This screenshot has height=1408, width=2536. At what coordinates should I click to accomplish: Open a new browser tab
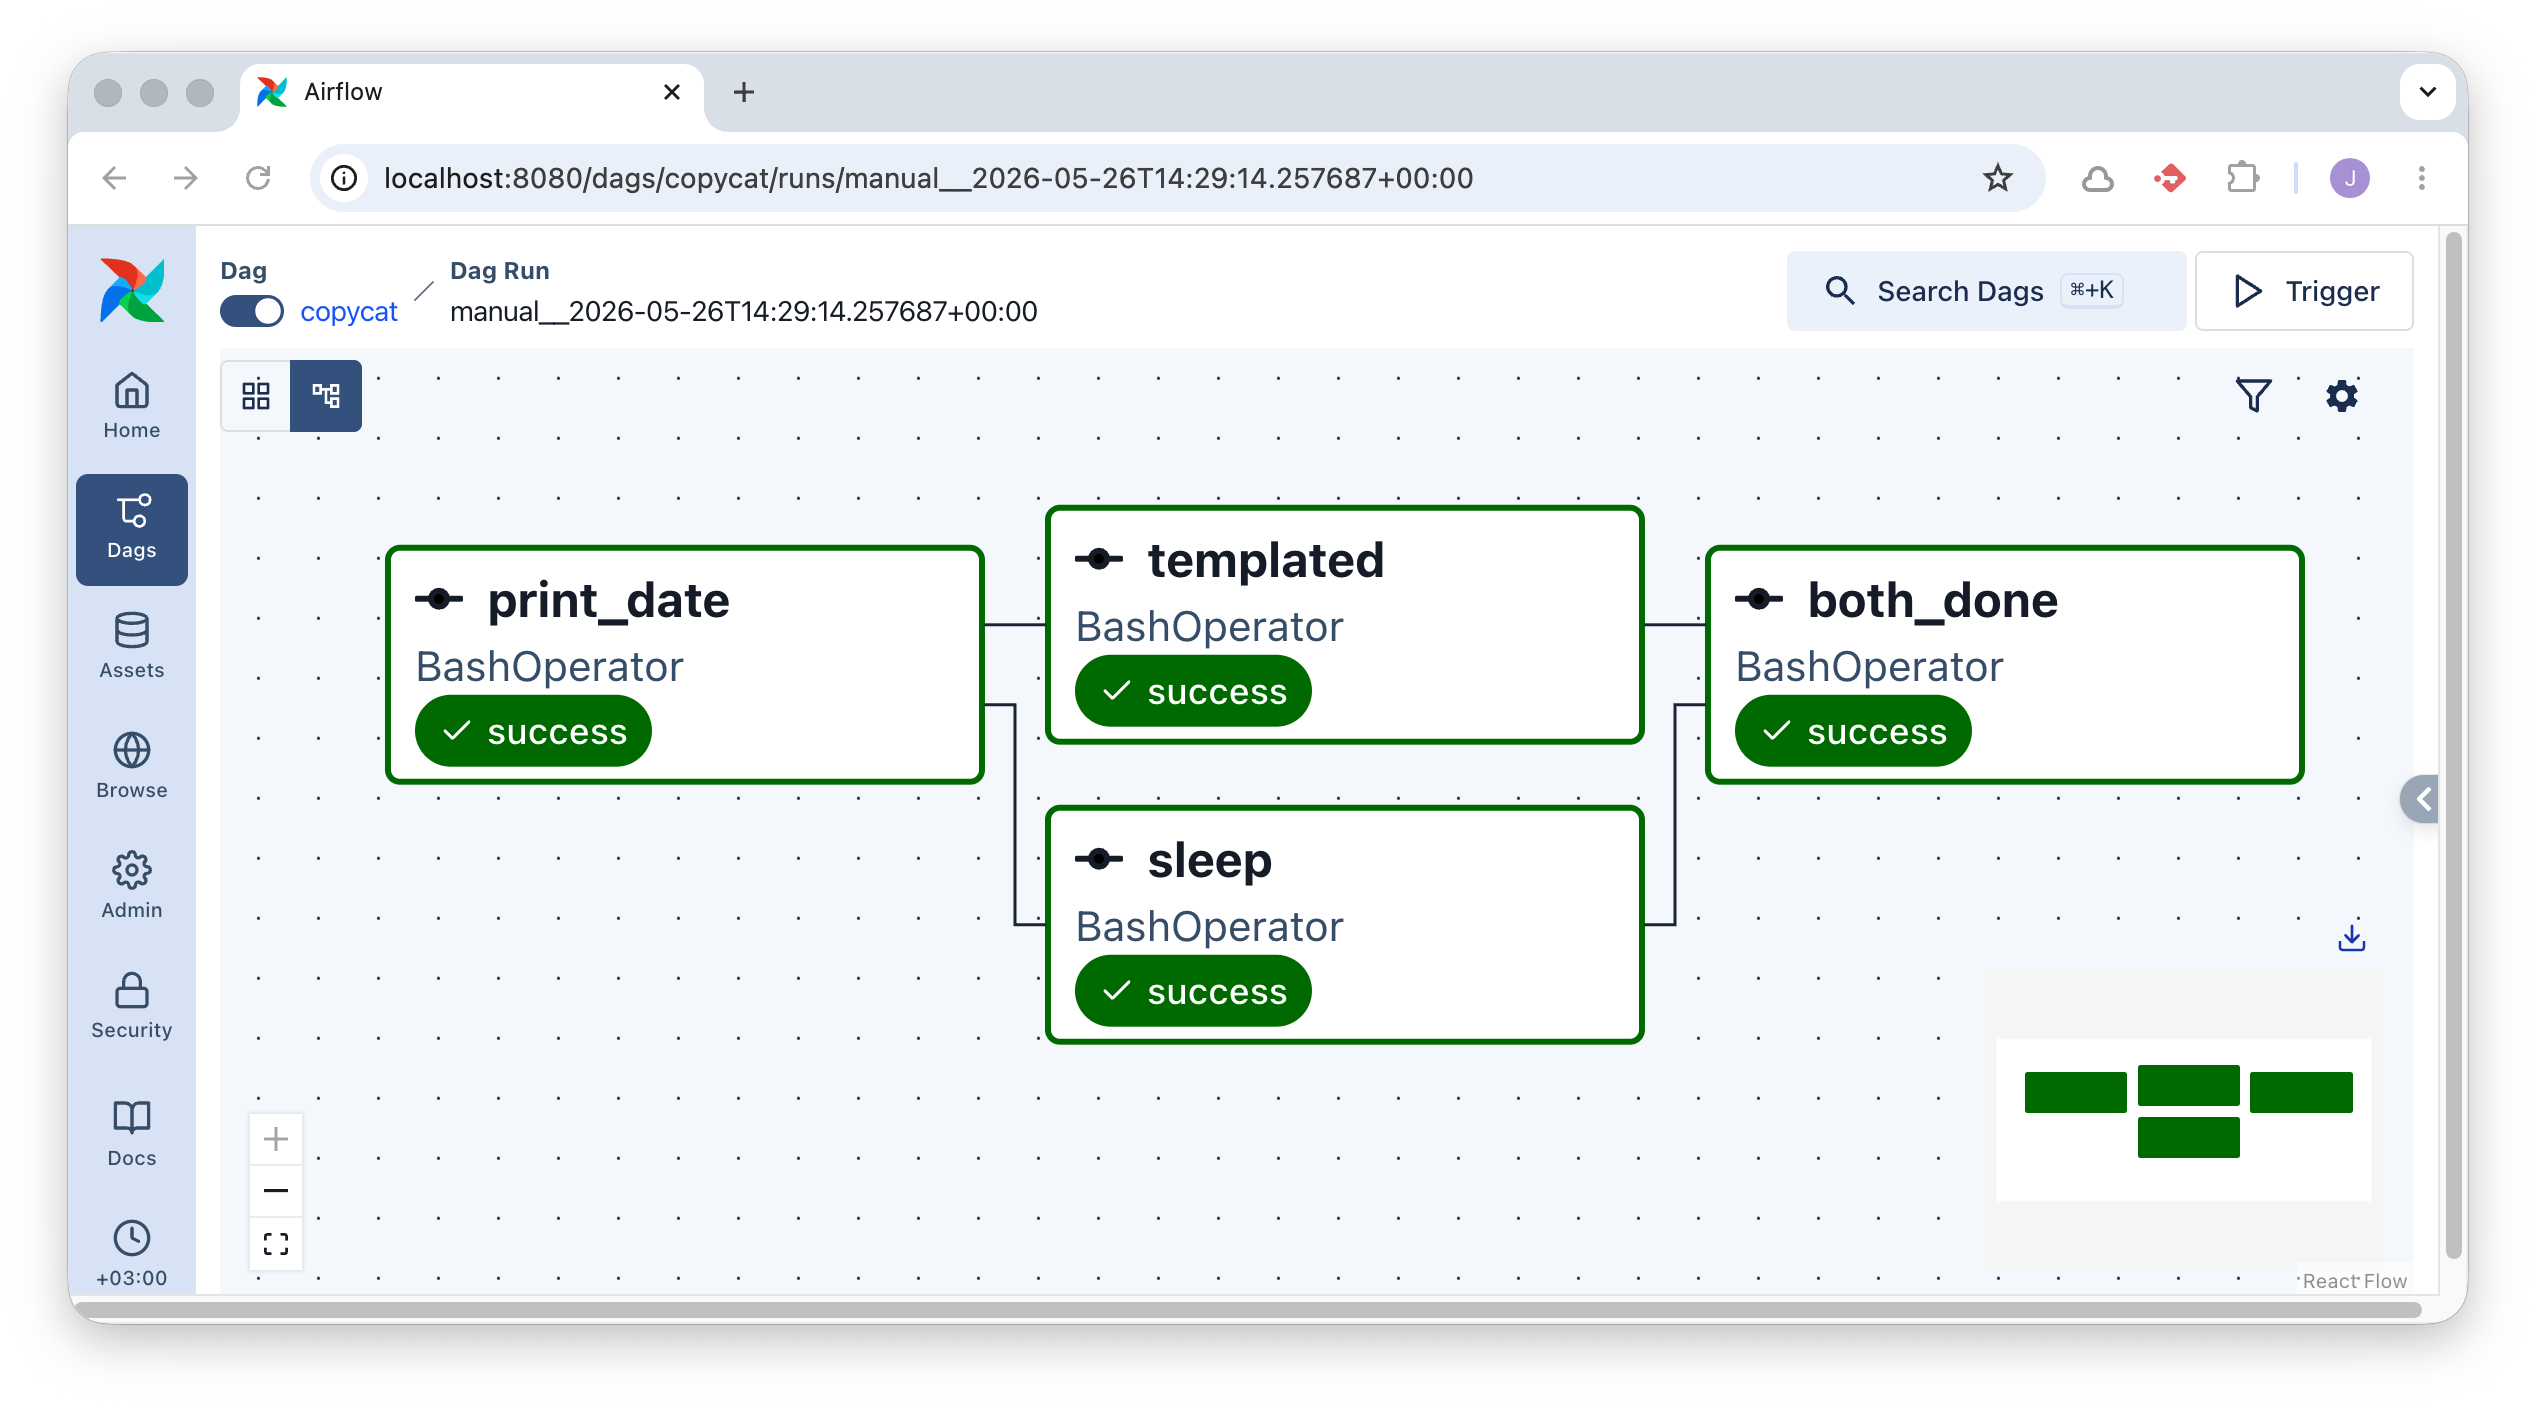[x=744, y=92]
